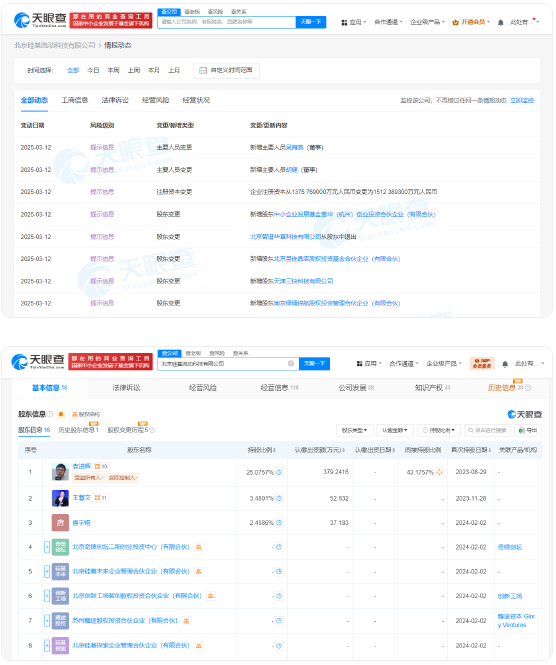Open notification bell in bottom panel header
This screenshot has width=556, height=665.
pyautogui.click(x=505, y=364)
